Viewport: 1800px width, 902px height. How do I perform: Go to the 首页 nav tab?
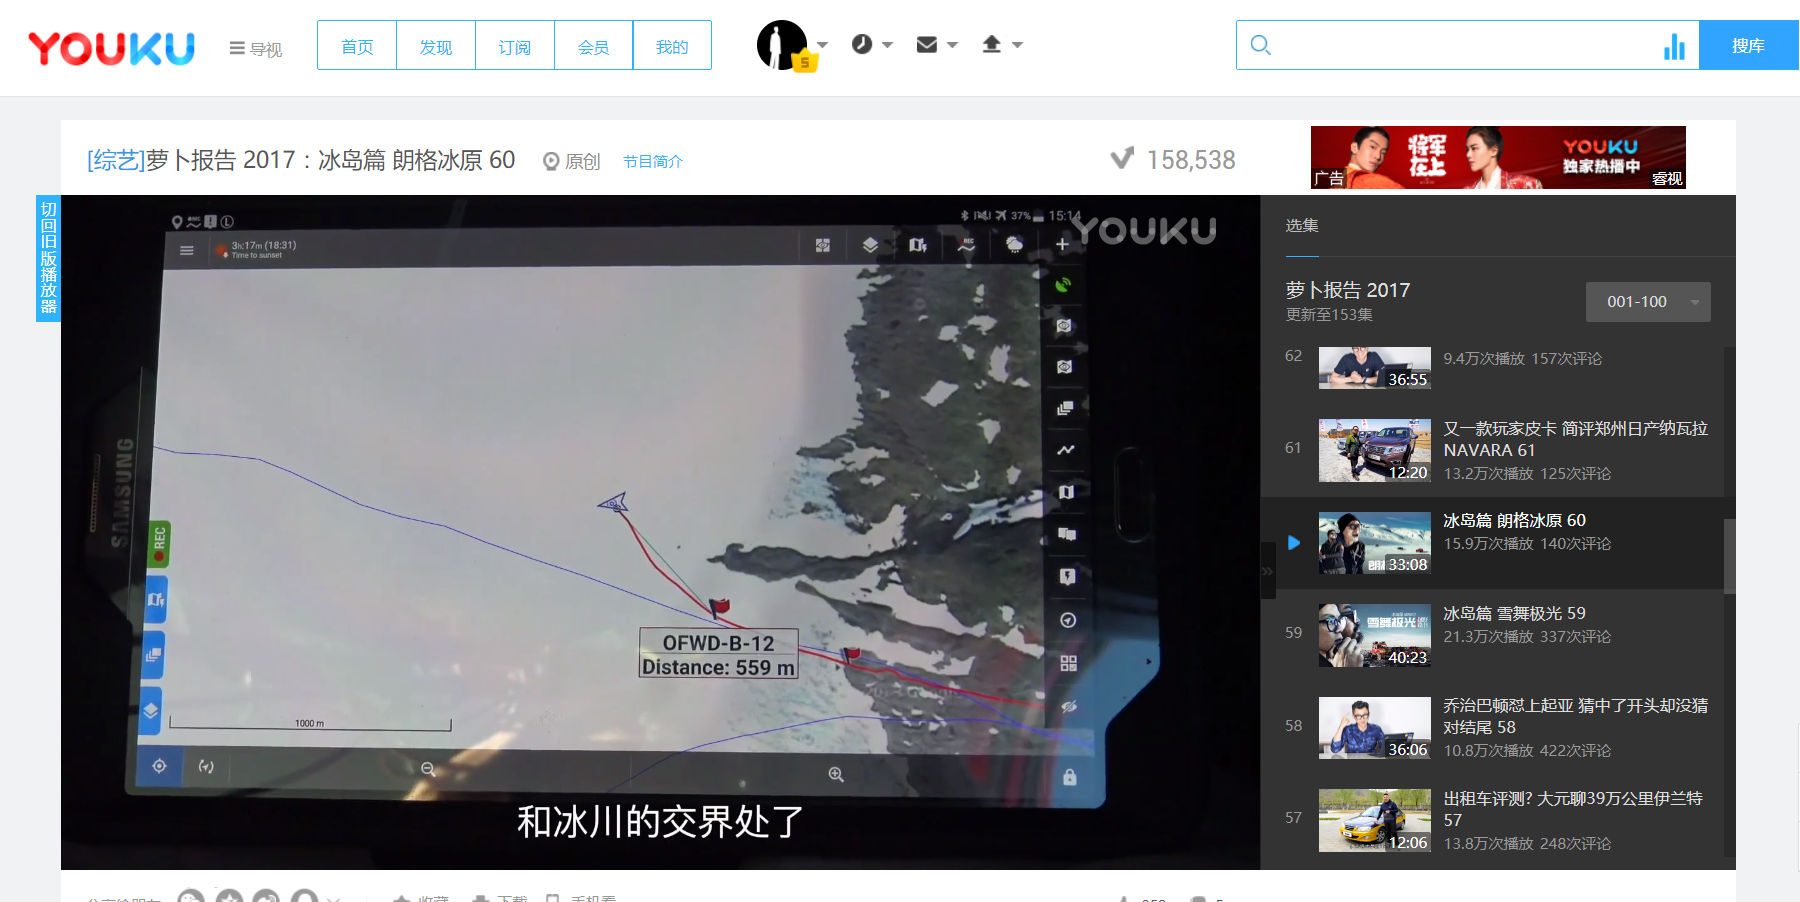(x=357, y=46)
